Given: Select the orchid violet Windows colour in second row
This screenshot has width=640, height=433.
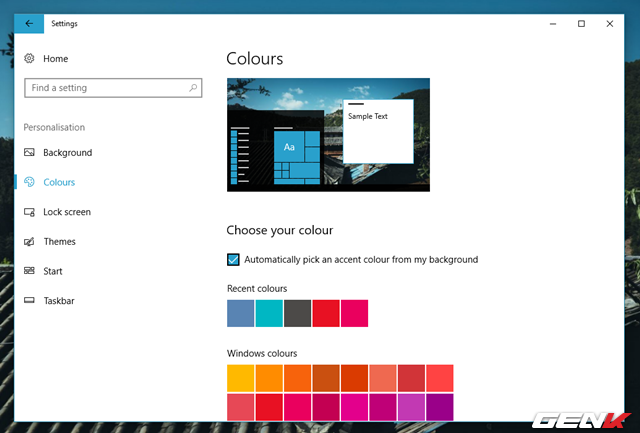Looking at the screenshot, I should coord(411,407).
